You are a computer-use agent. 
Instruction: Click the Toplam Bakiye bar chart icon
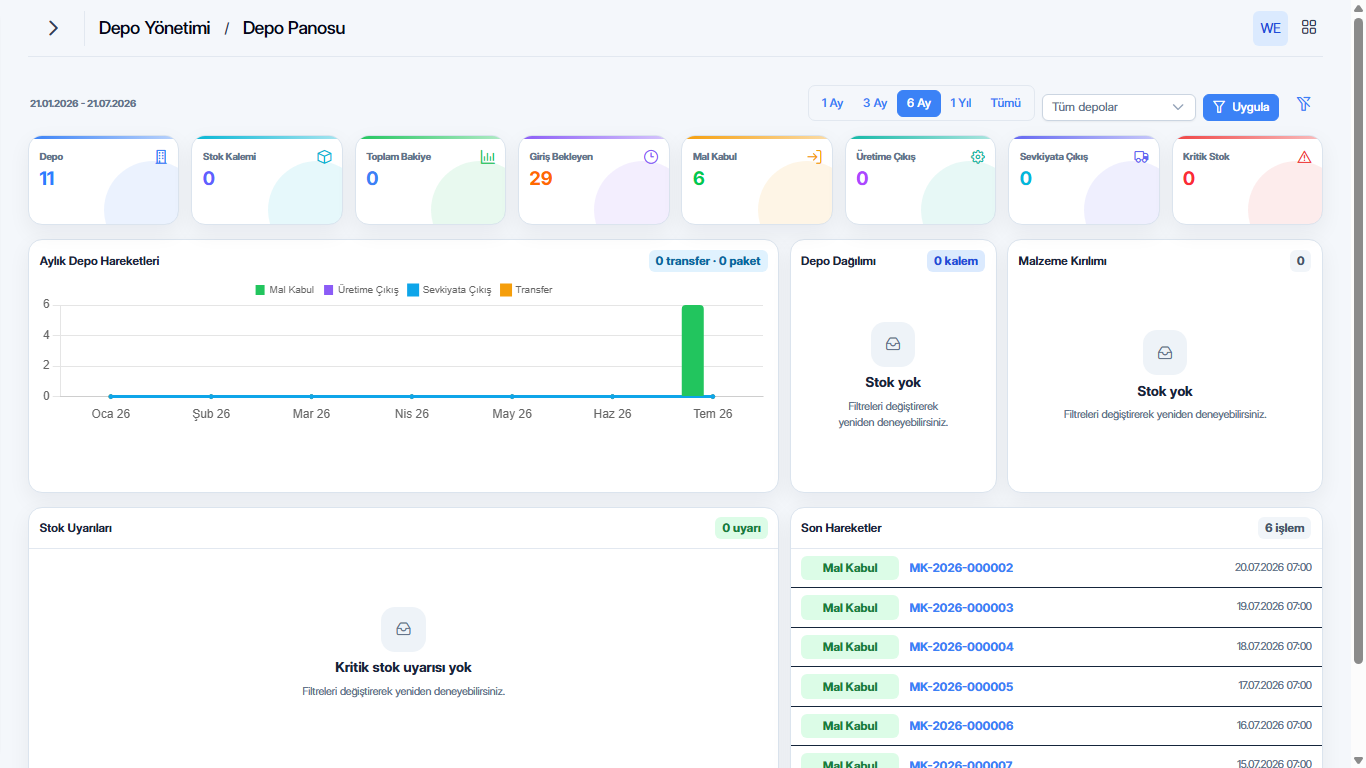click(488, 157)
